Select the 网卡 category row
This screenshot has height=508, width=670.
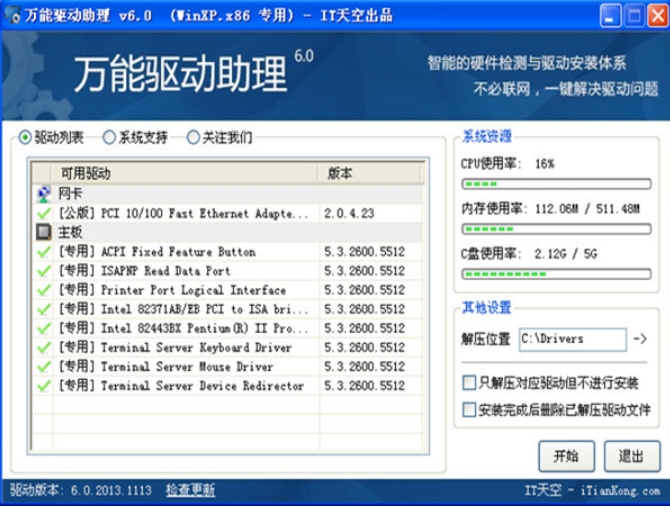point(229,194)
